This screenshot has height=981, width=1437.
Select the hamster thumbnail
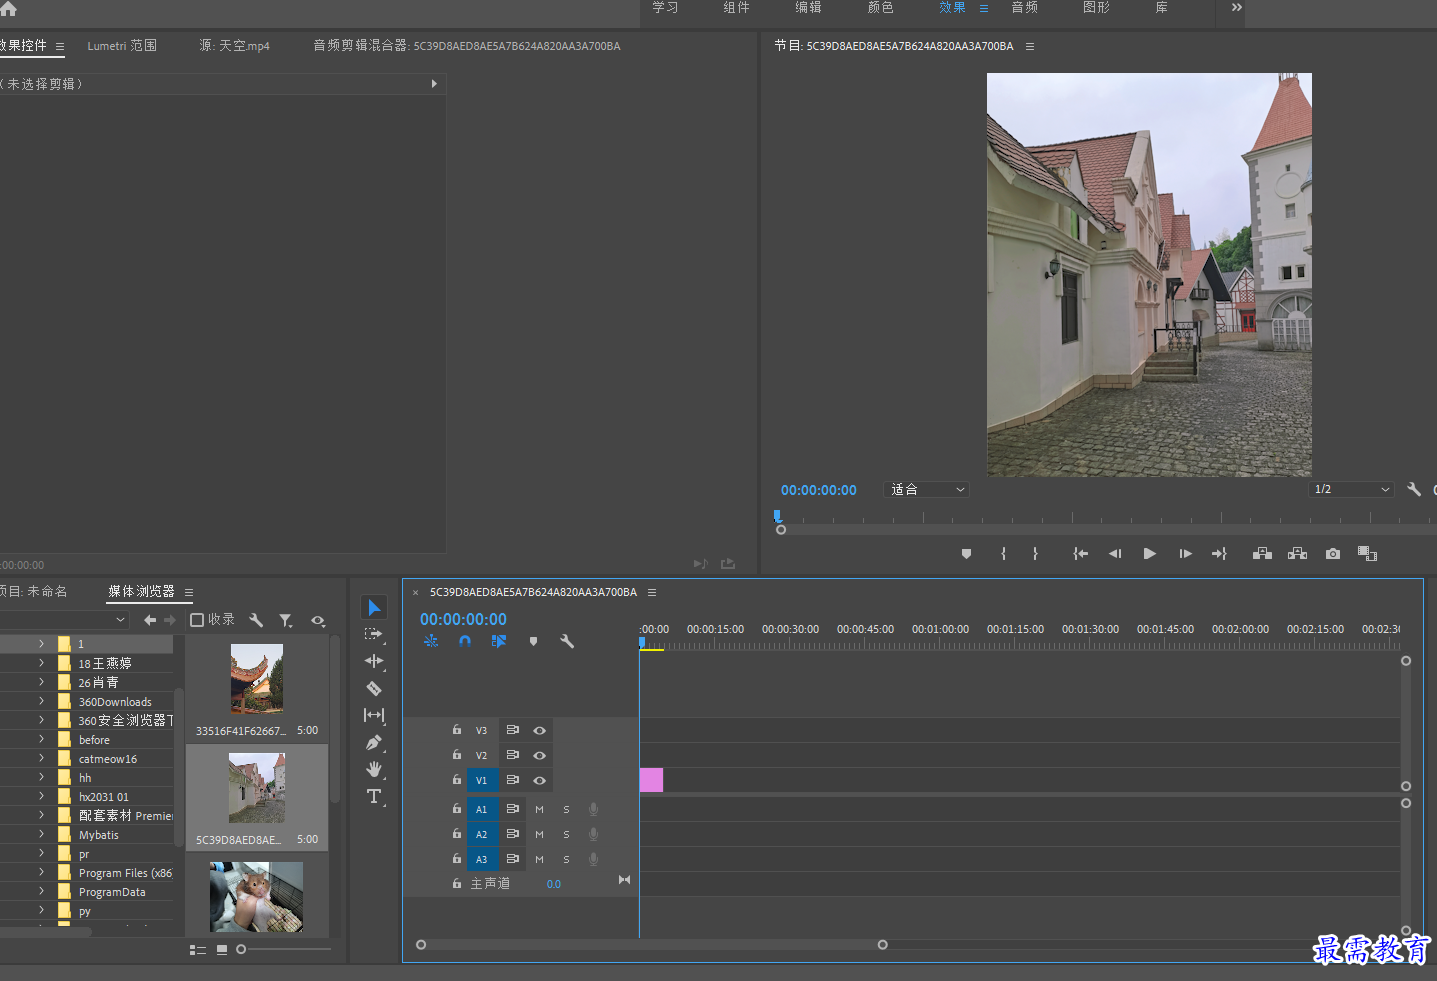256,897
